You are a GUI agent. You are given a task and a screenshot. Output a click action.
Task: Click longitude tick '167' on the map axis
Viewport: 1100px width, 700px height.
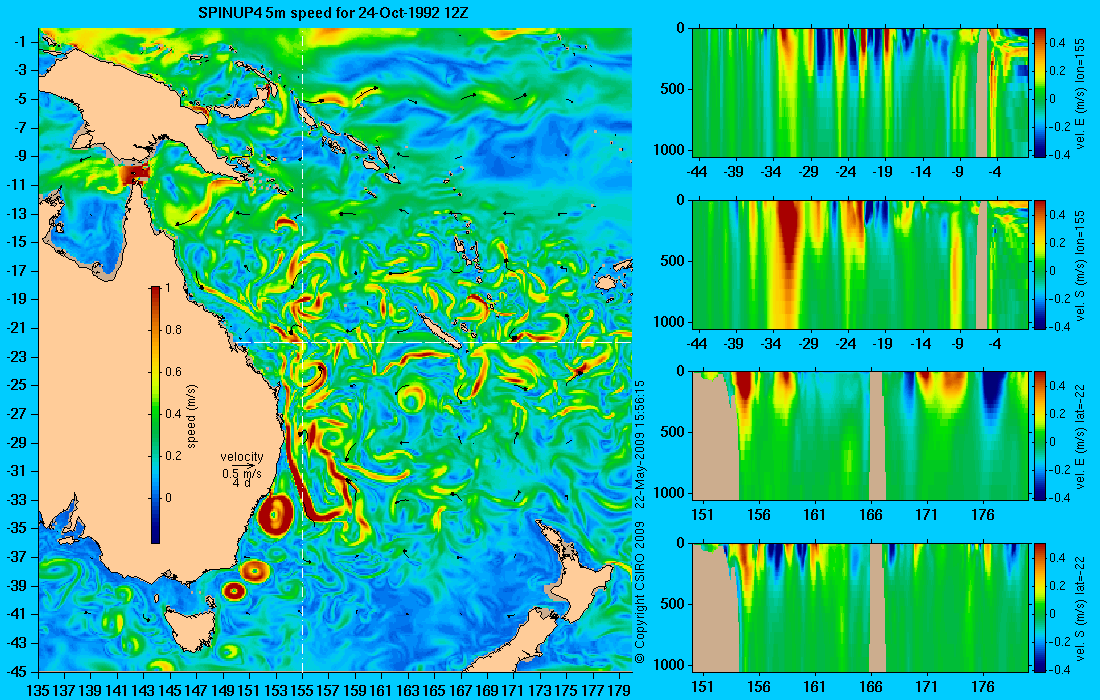460,690
